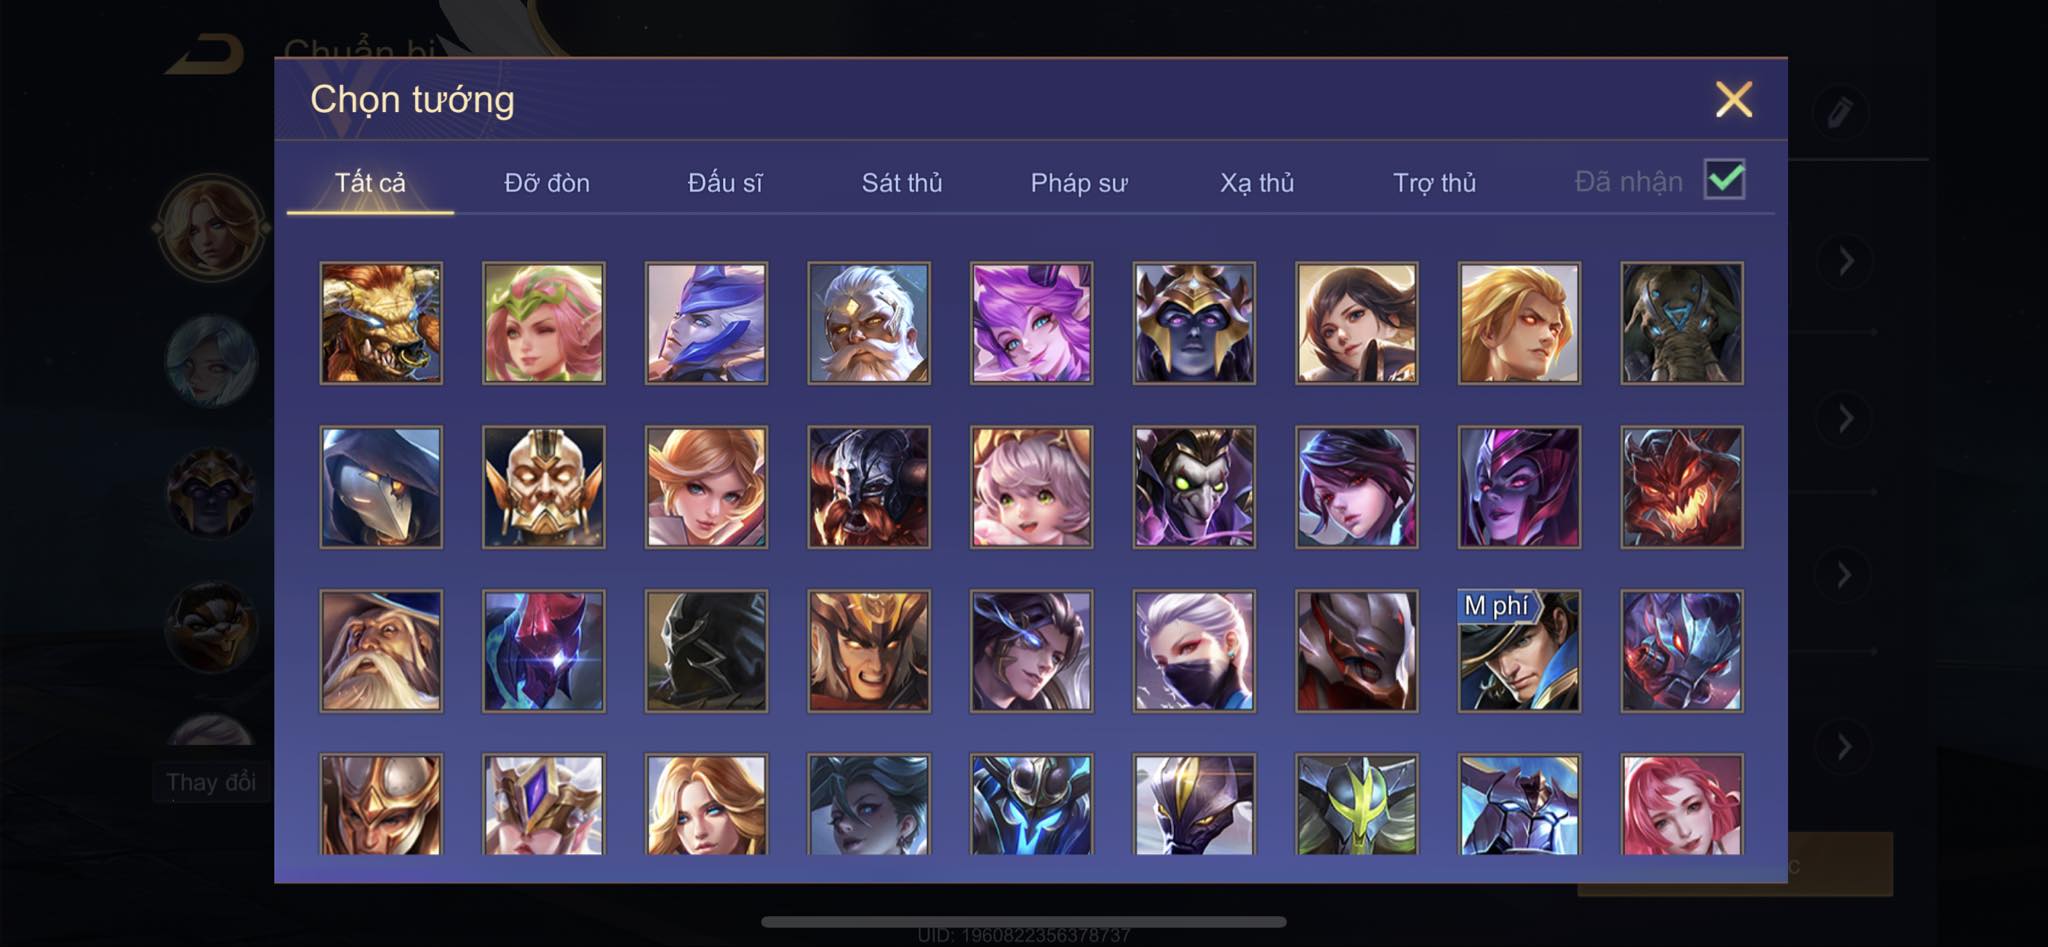Close the 'Chọn tướng' dialog

(1734, 99)
